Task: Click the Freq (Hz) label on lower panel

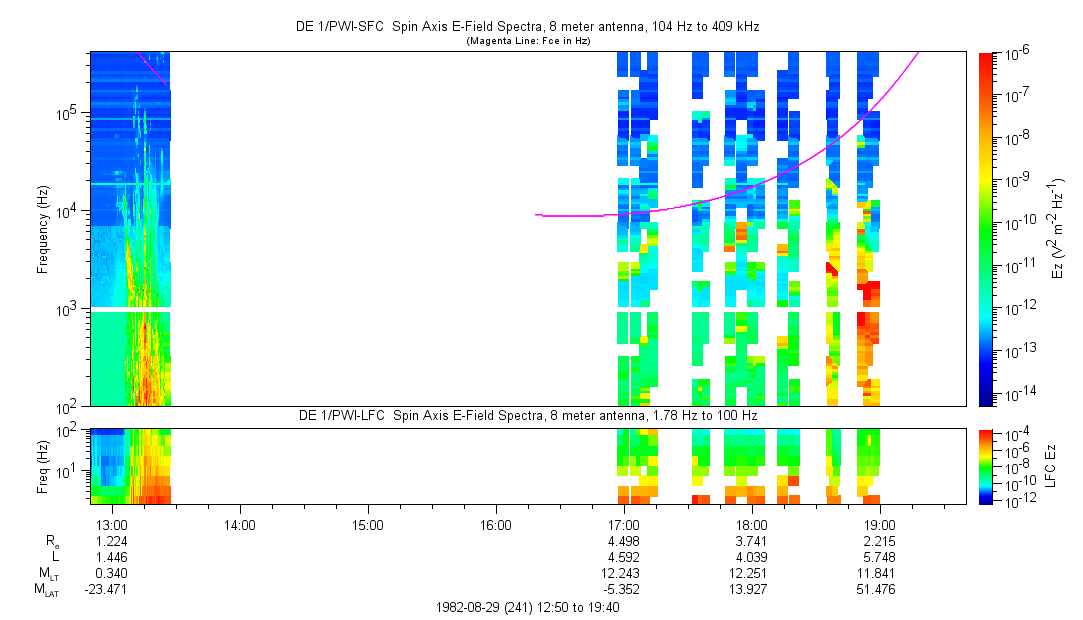Action: click(43, 464)
